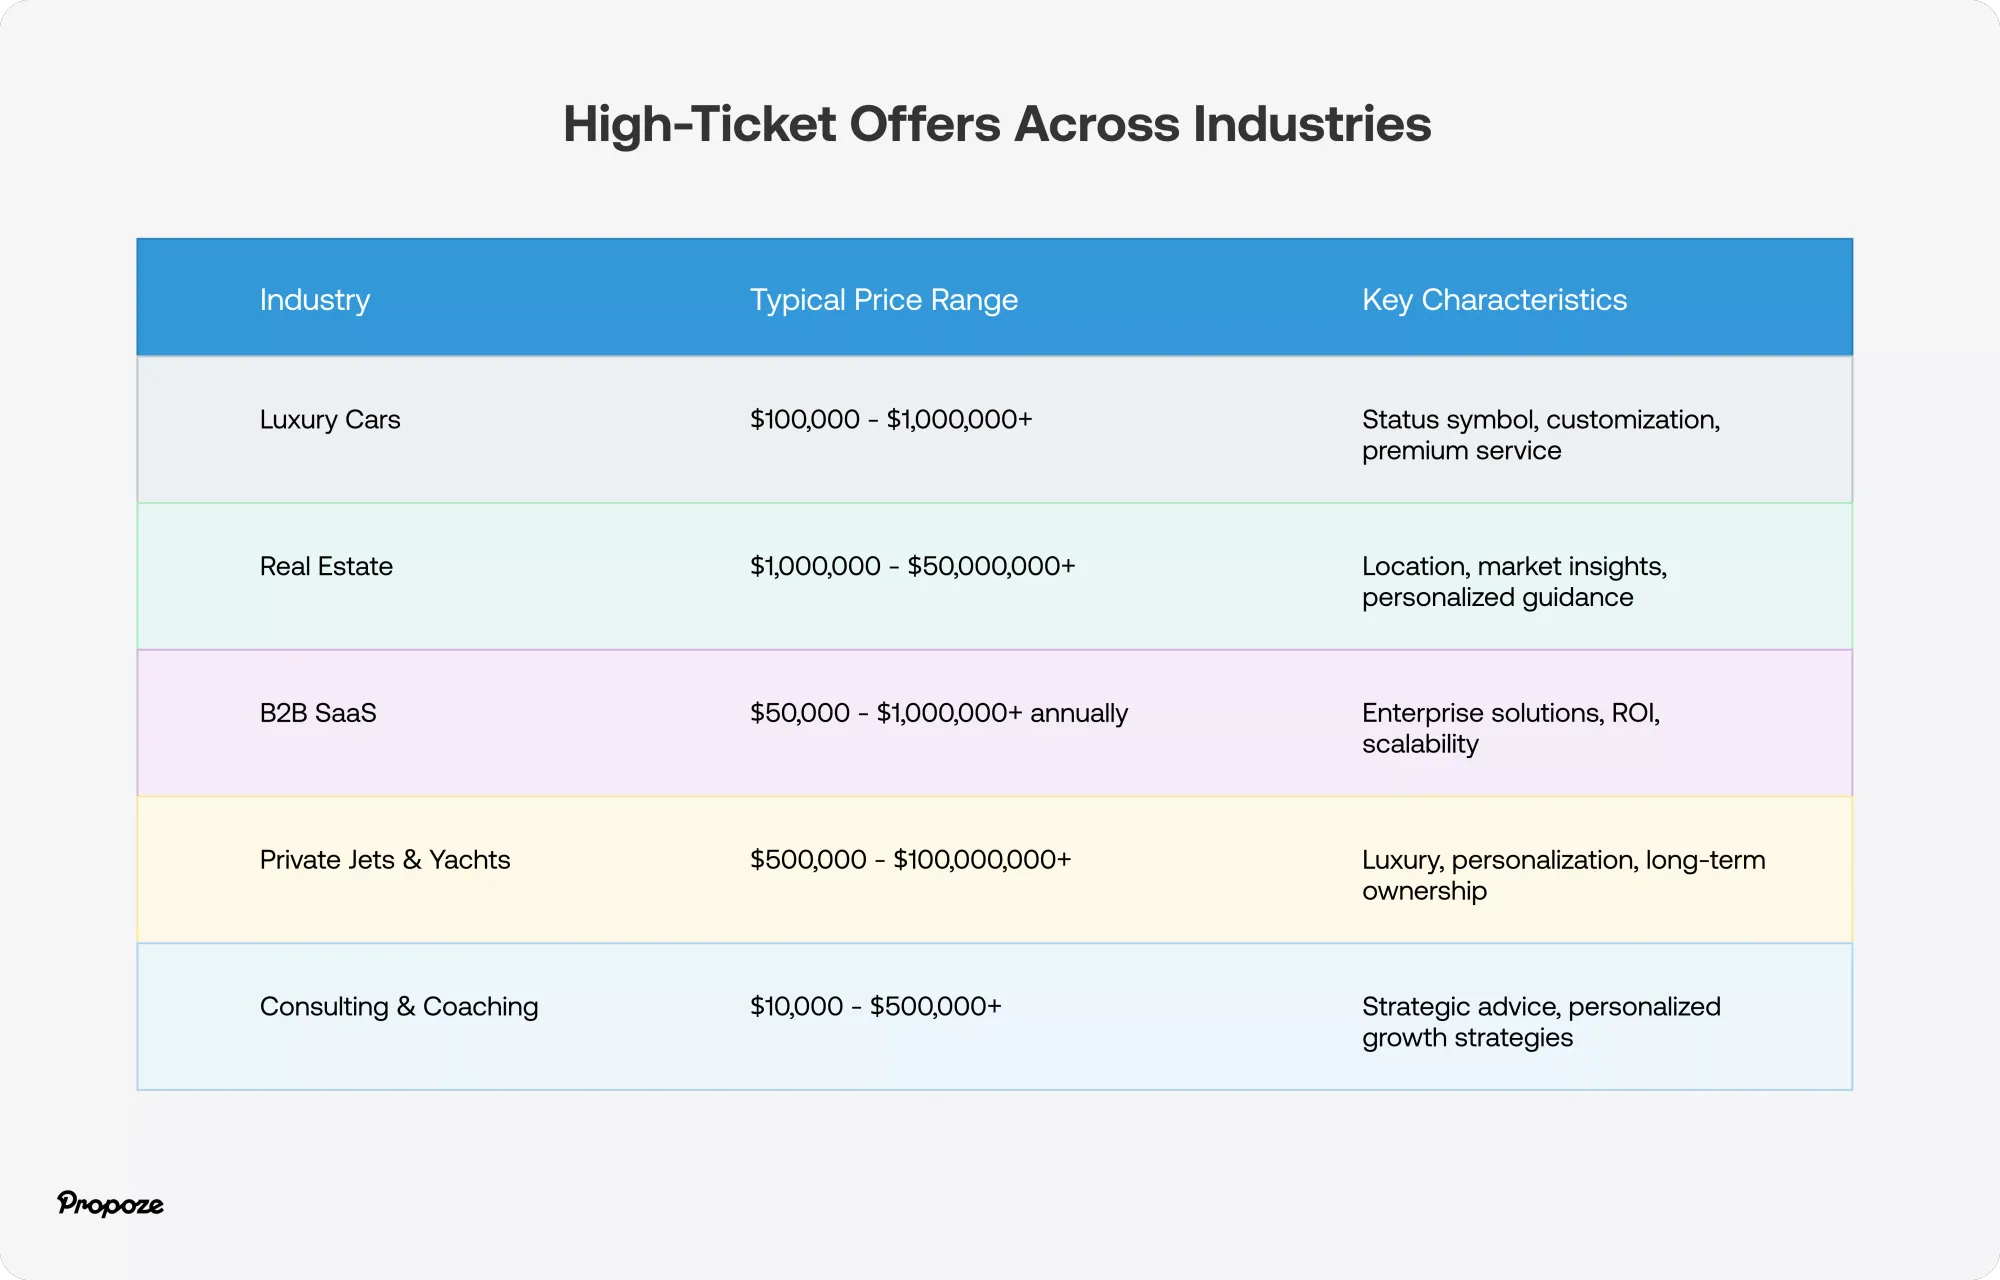Screen dimensions: 2000x1280
Task: Click the 'Consulting & Coaching' cell
Action: point(399,1007)
